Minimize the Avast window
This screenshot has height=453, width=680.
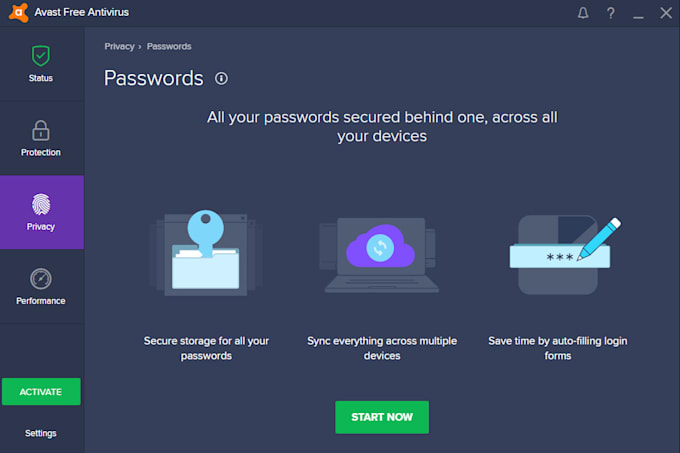point(637,13)
